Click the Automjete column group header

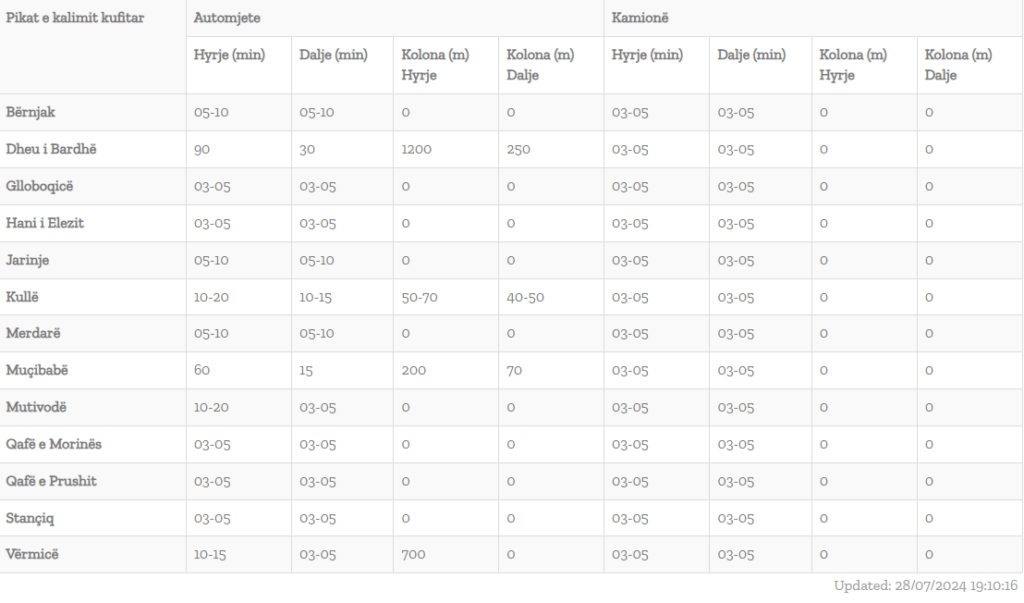227,18
